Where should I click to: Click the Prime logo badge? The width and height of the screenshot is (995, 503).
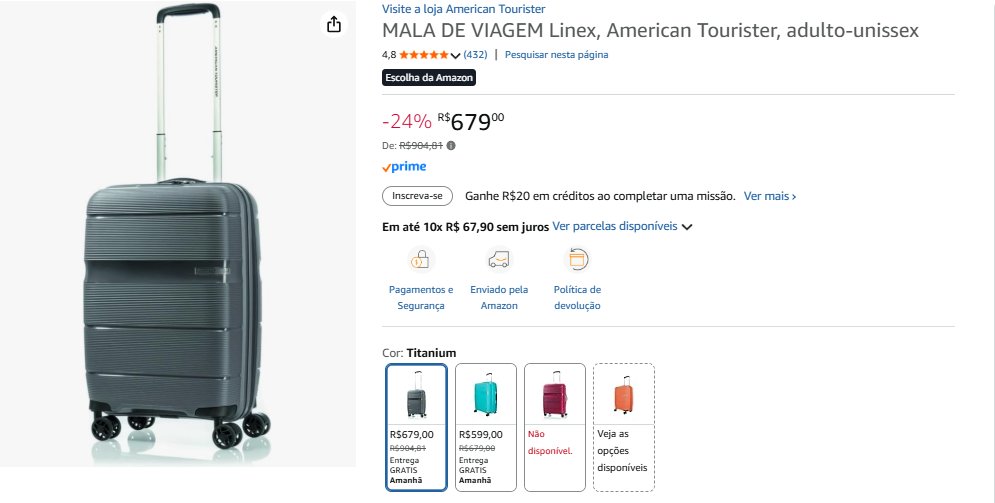pyautogui.click(x=404, y=167)
